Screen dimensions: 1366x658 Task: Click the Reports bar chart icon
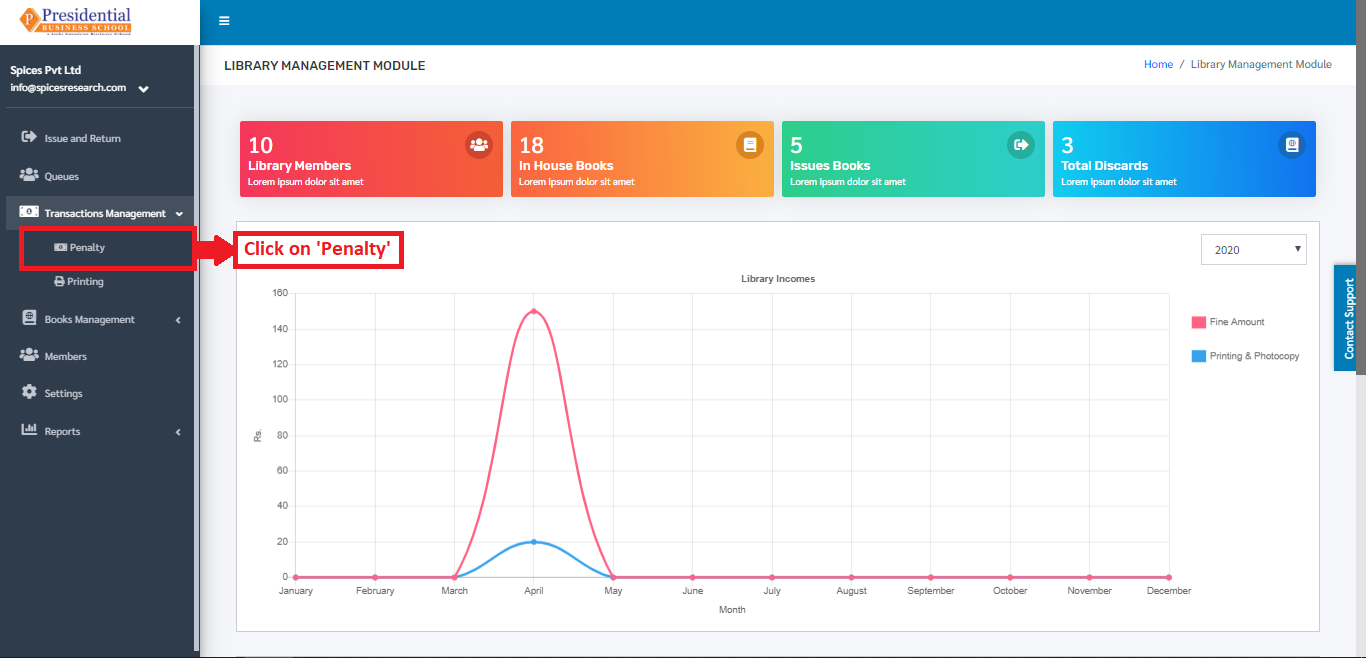click(29, 430)
